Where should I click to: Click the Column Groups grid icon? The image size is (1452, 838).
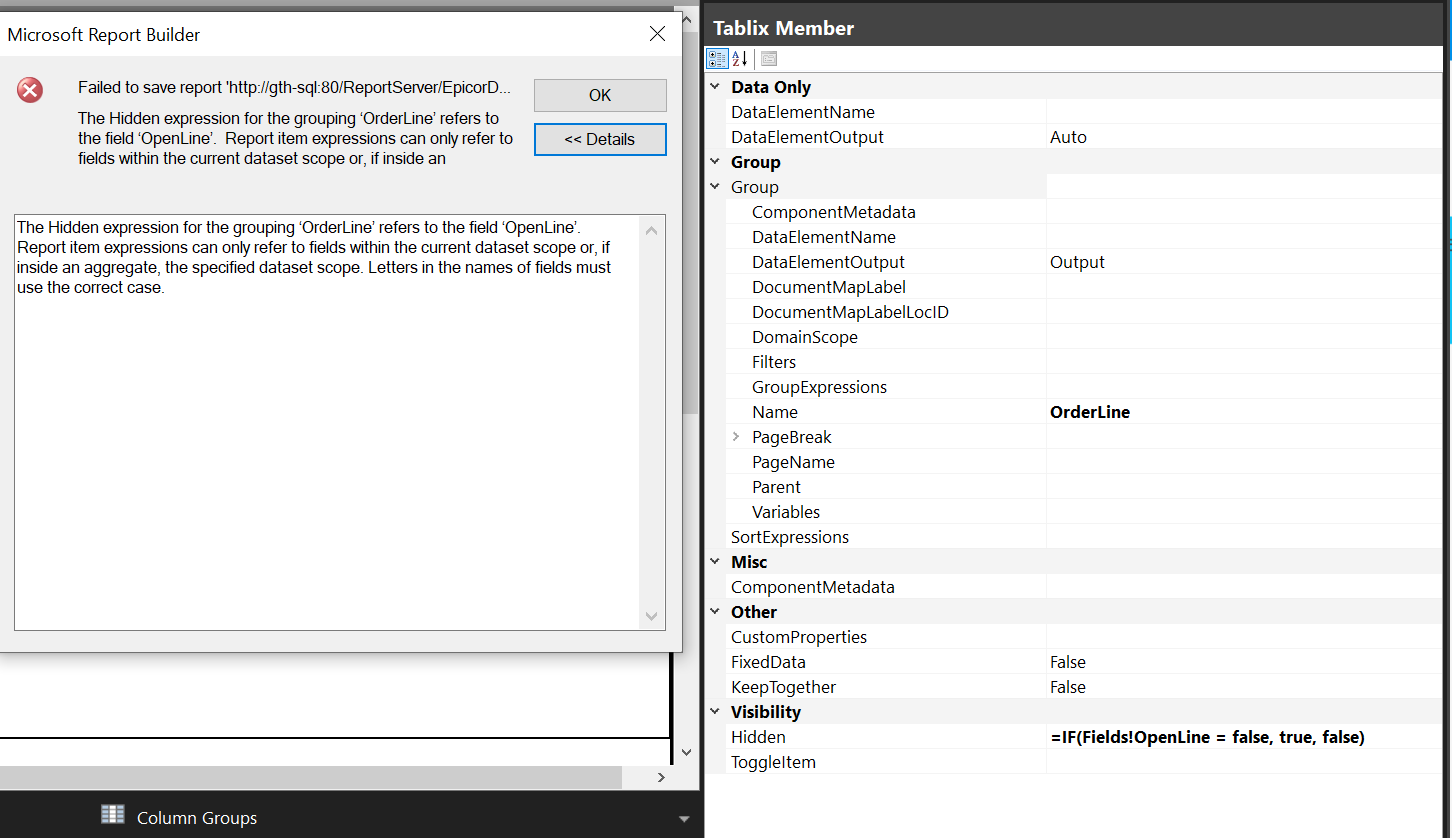(113, 816)
